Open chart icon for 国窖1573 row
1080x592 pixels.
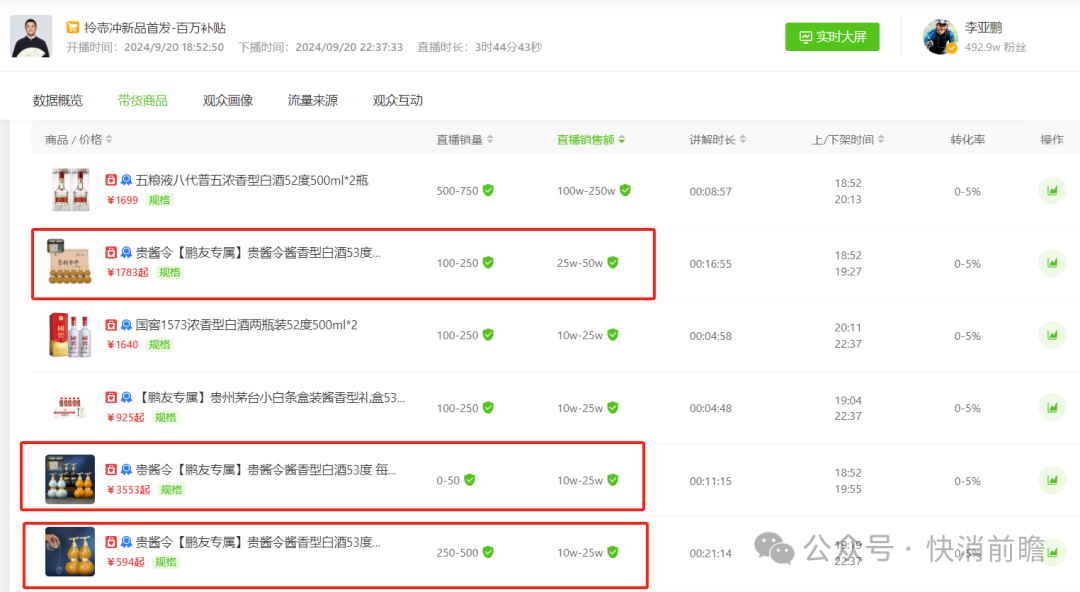pyautogui.click(x=1052, y=336)
